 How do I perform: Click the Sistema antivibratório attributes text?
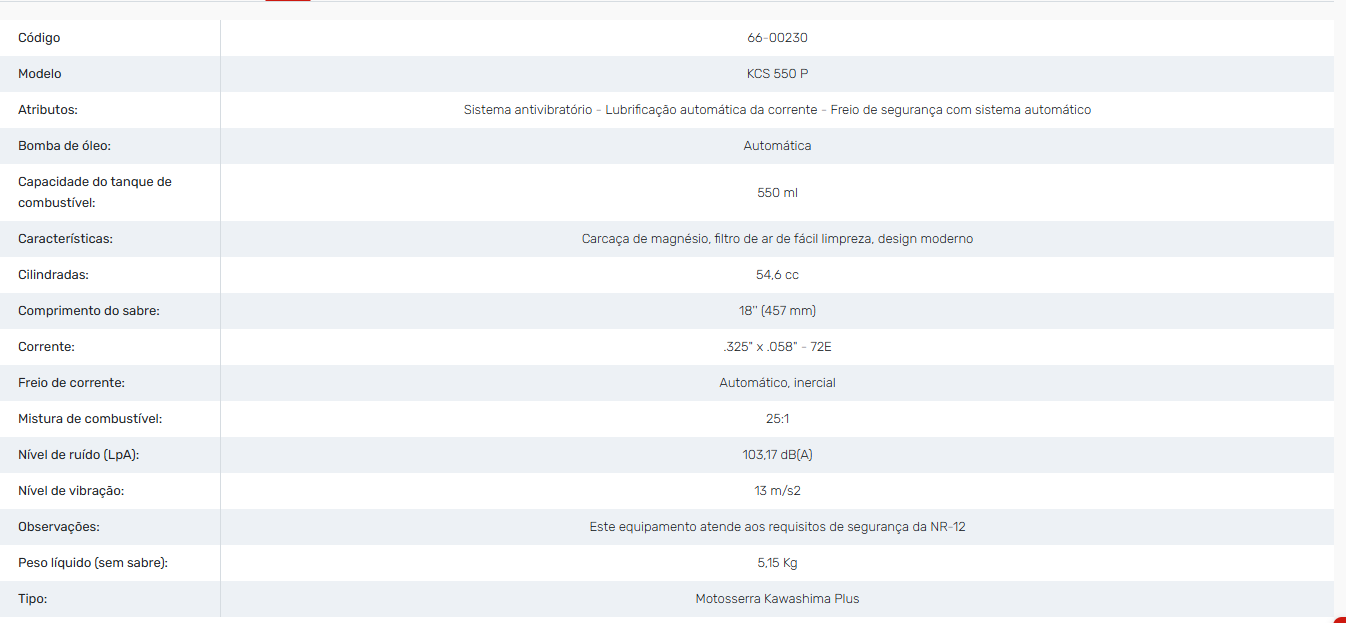tap(777, 110)
